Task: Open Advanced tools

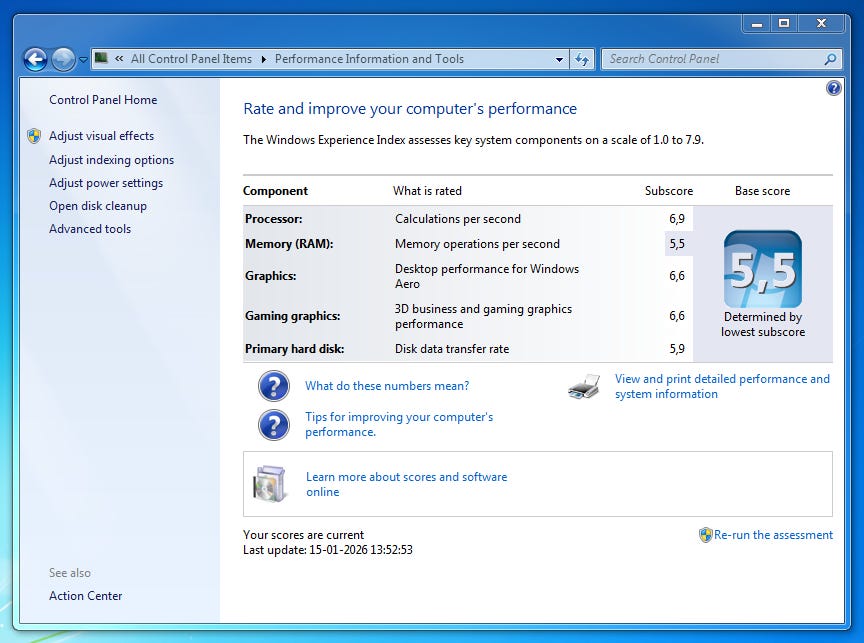Action: click(x=90, y=229)
